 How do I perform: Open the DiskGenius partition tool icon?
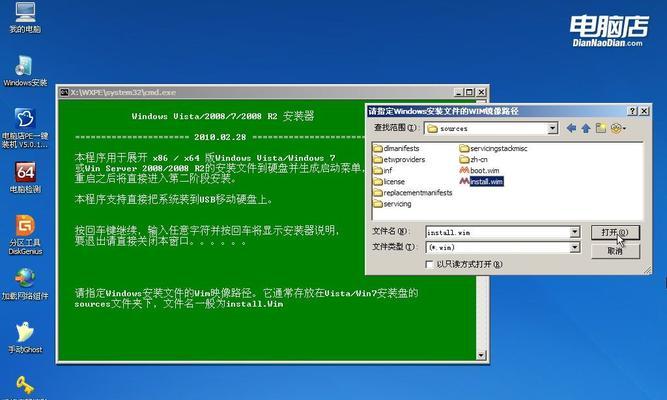point(25,235)
